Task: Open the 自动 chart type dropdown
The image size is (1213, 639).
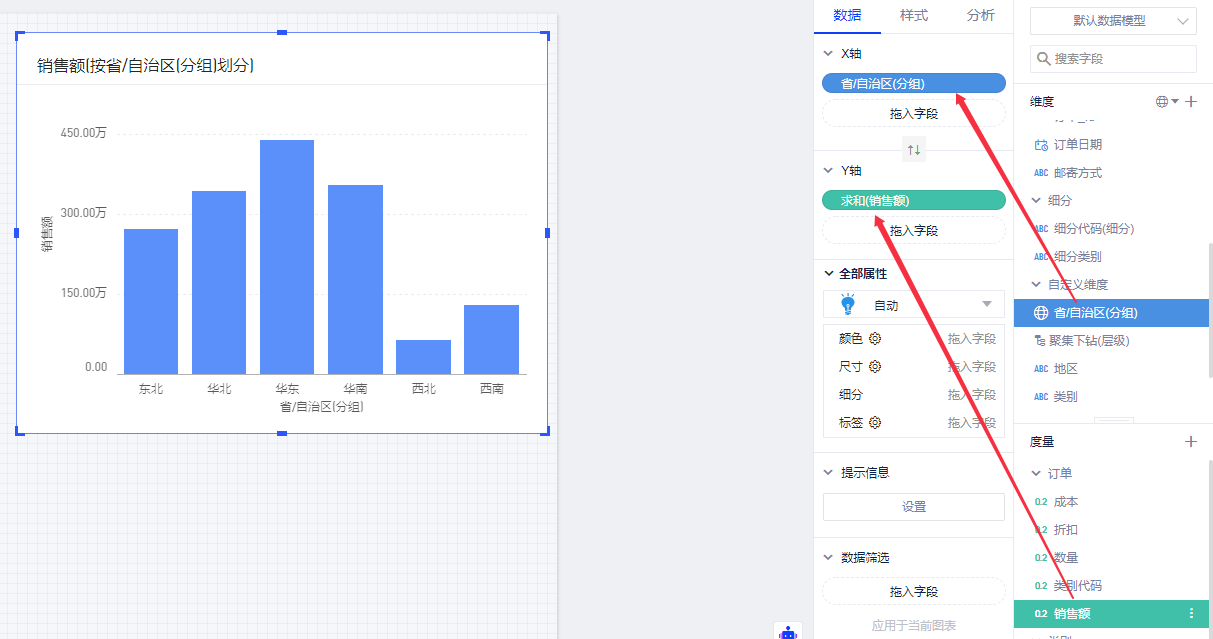Action: tap(913, 304)
